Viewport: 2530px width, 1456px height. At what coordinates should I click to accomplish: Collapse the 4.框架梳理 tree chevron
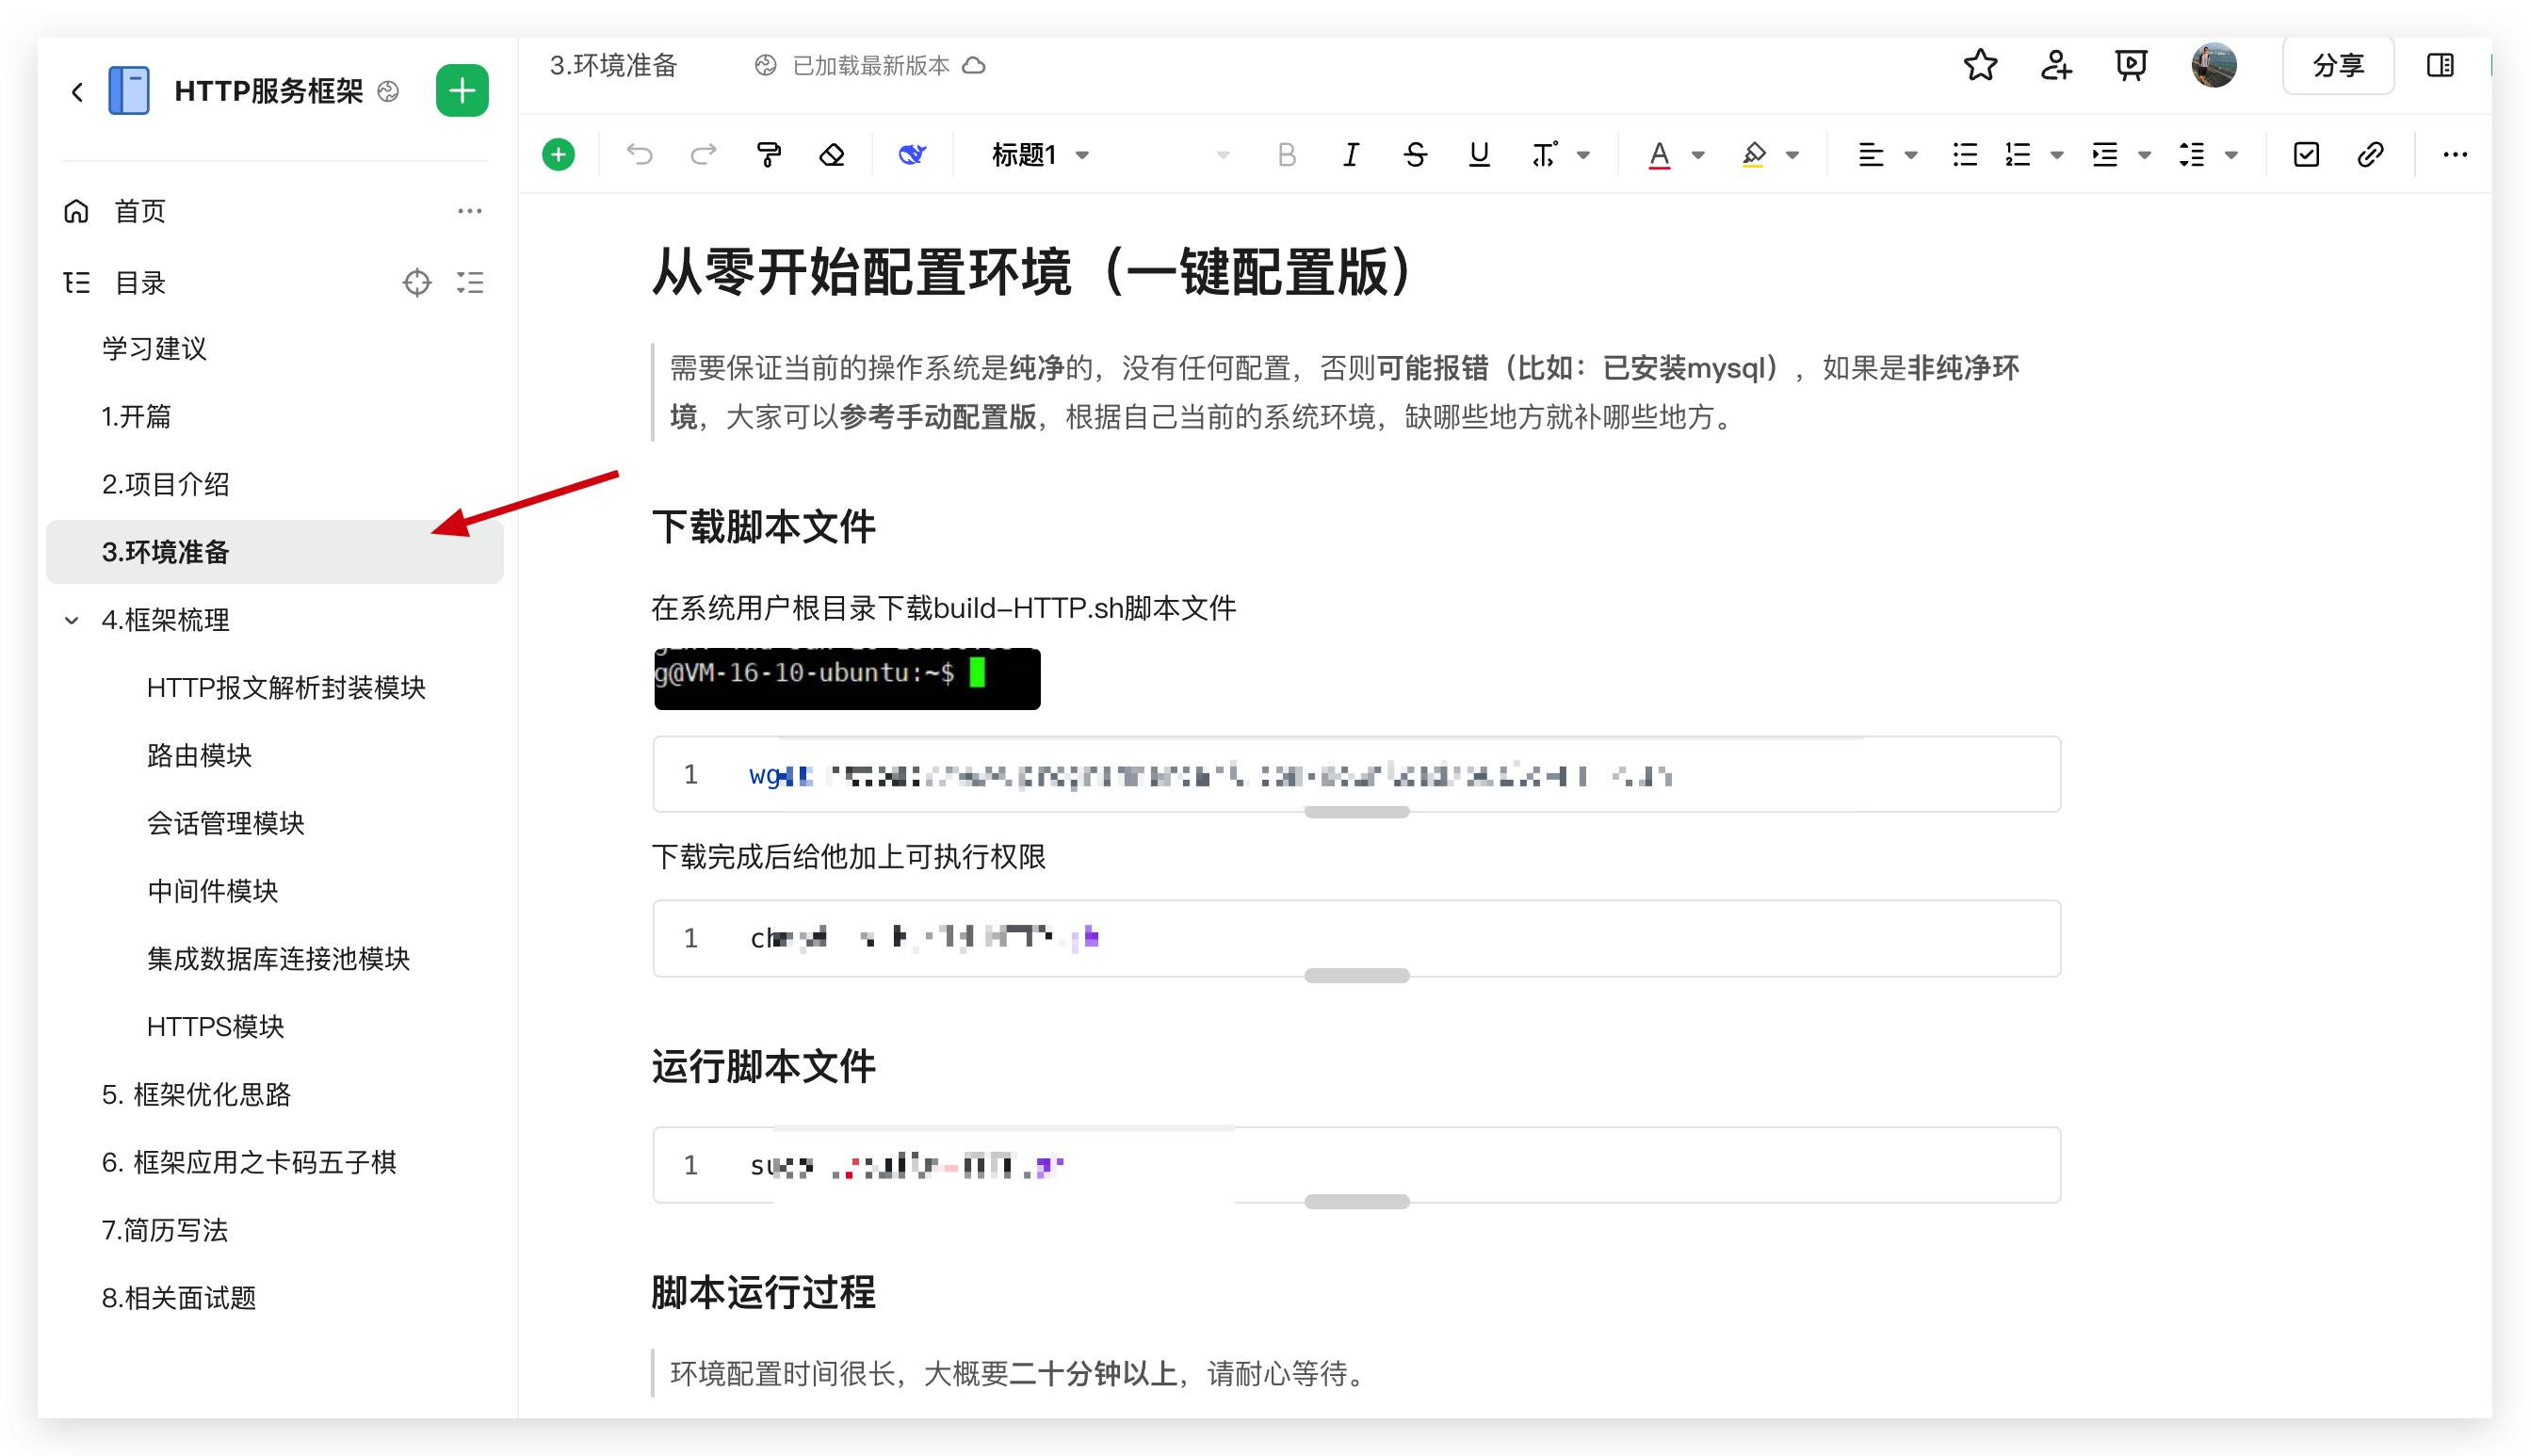tap(72, 620)
